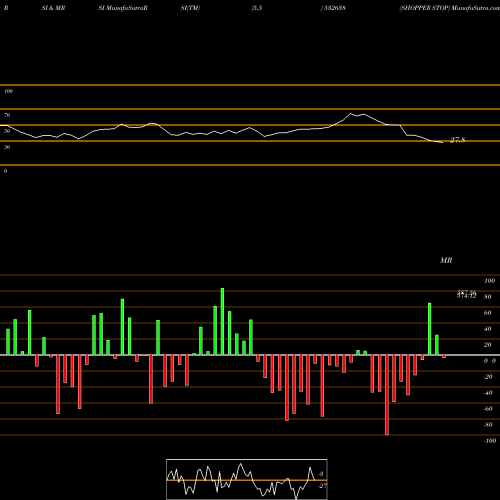Click the MR axis label 80
The height and width of the screenshot is (500, 500).
(x=488, y=297)
